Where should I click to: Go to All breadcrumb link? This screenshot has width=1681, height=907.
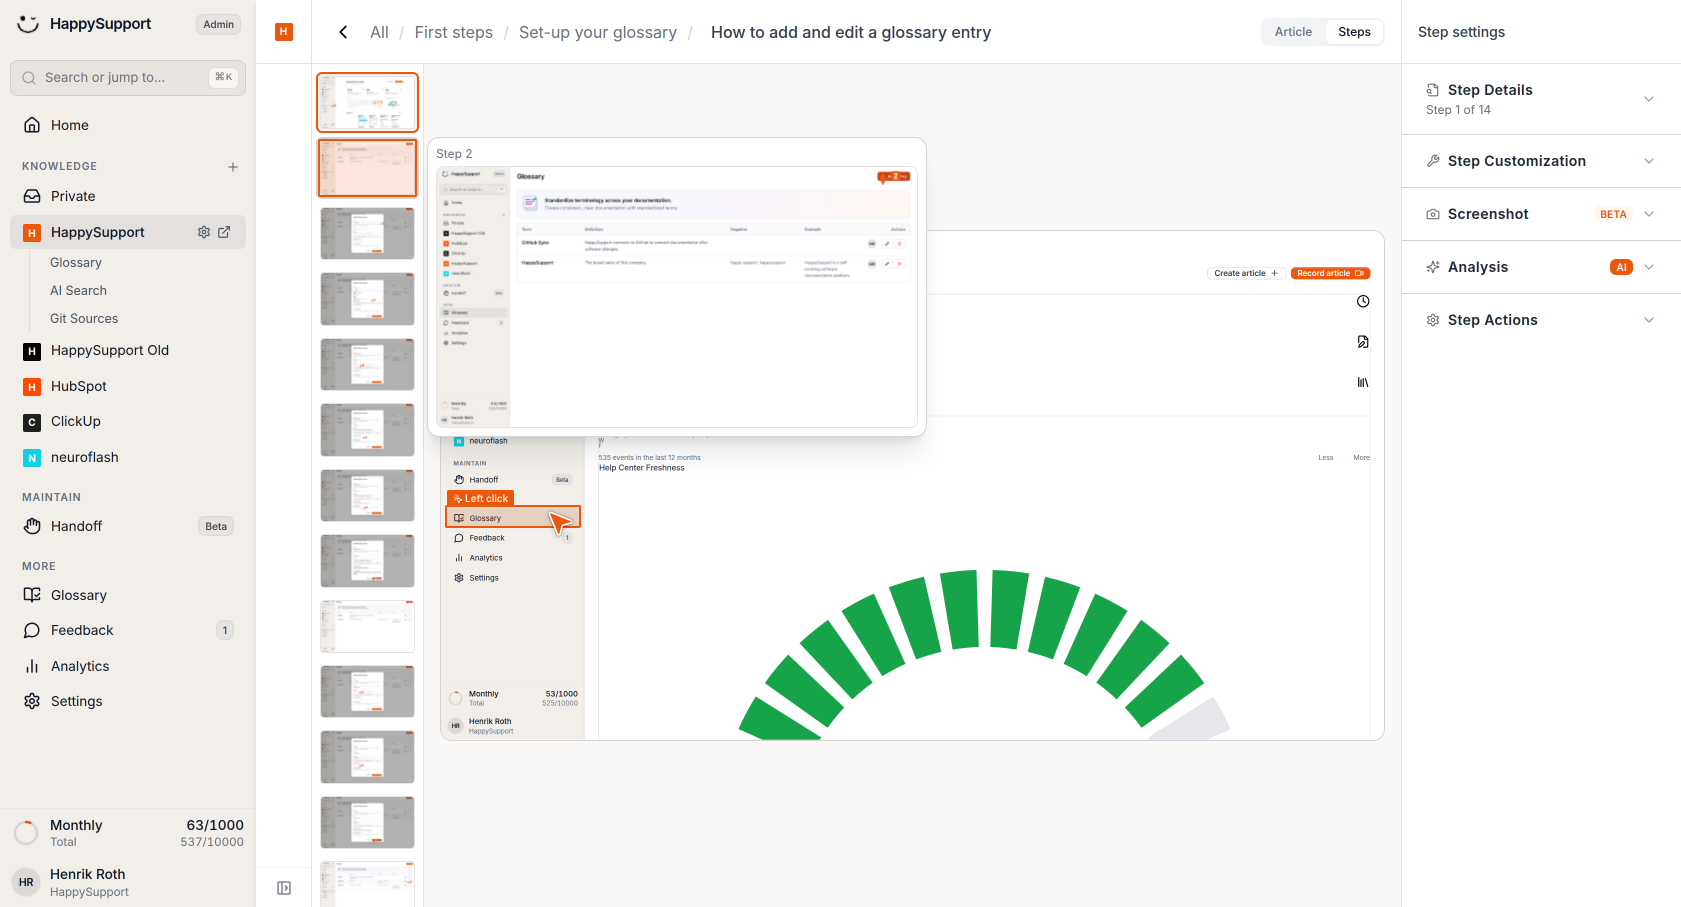click(x=379, y=32)
